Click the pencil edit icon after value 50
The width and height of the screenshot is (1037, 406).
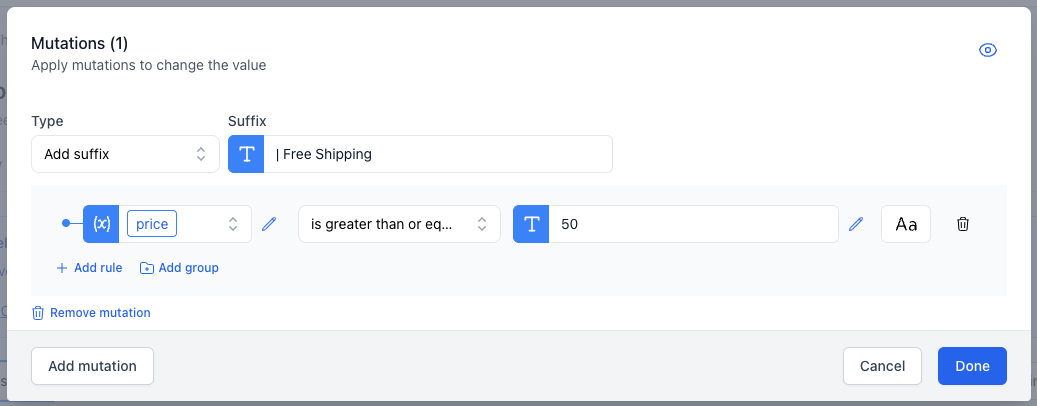click(856, 224)
